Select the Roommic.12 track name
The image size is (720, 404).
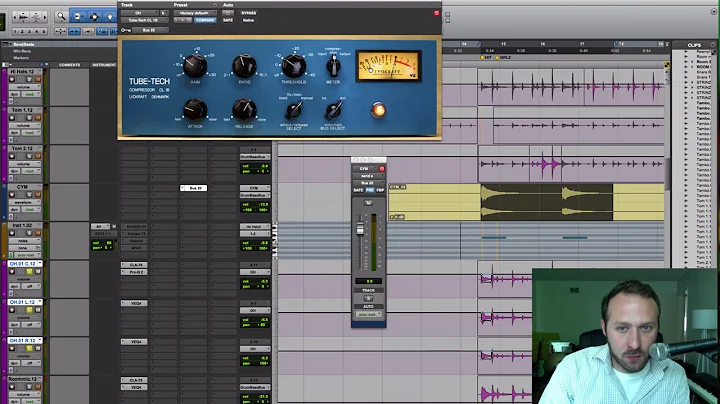click(23, 379)
